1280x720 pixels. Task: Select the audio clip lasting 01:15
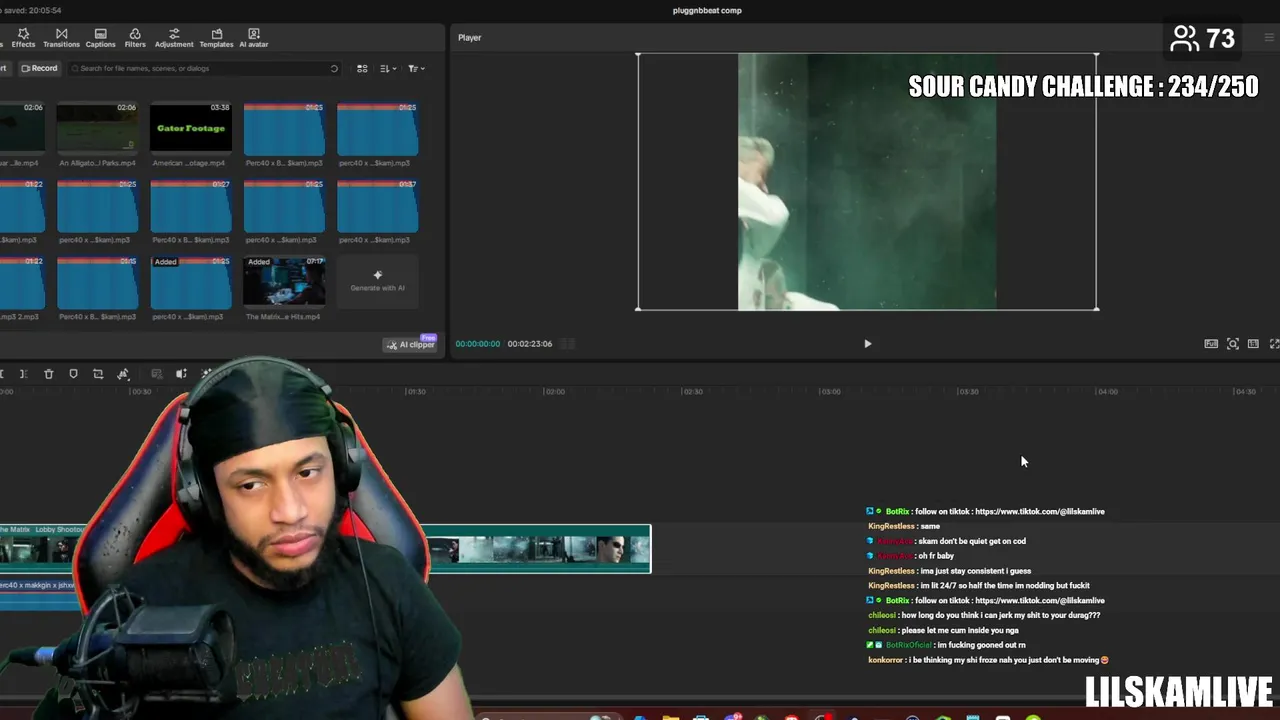pyautogui.click(x=97, y=282)
